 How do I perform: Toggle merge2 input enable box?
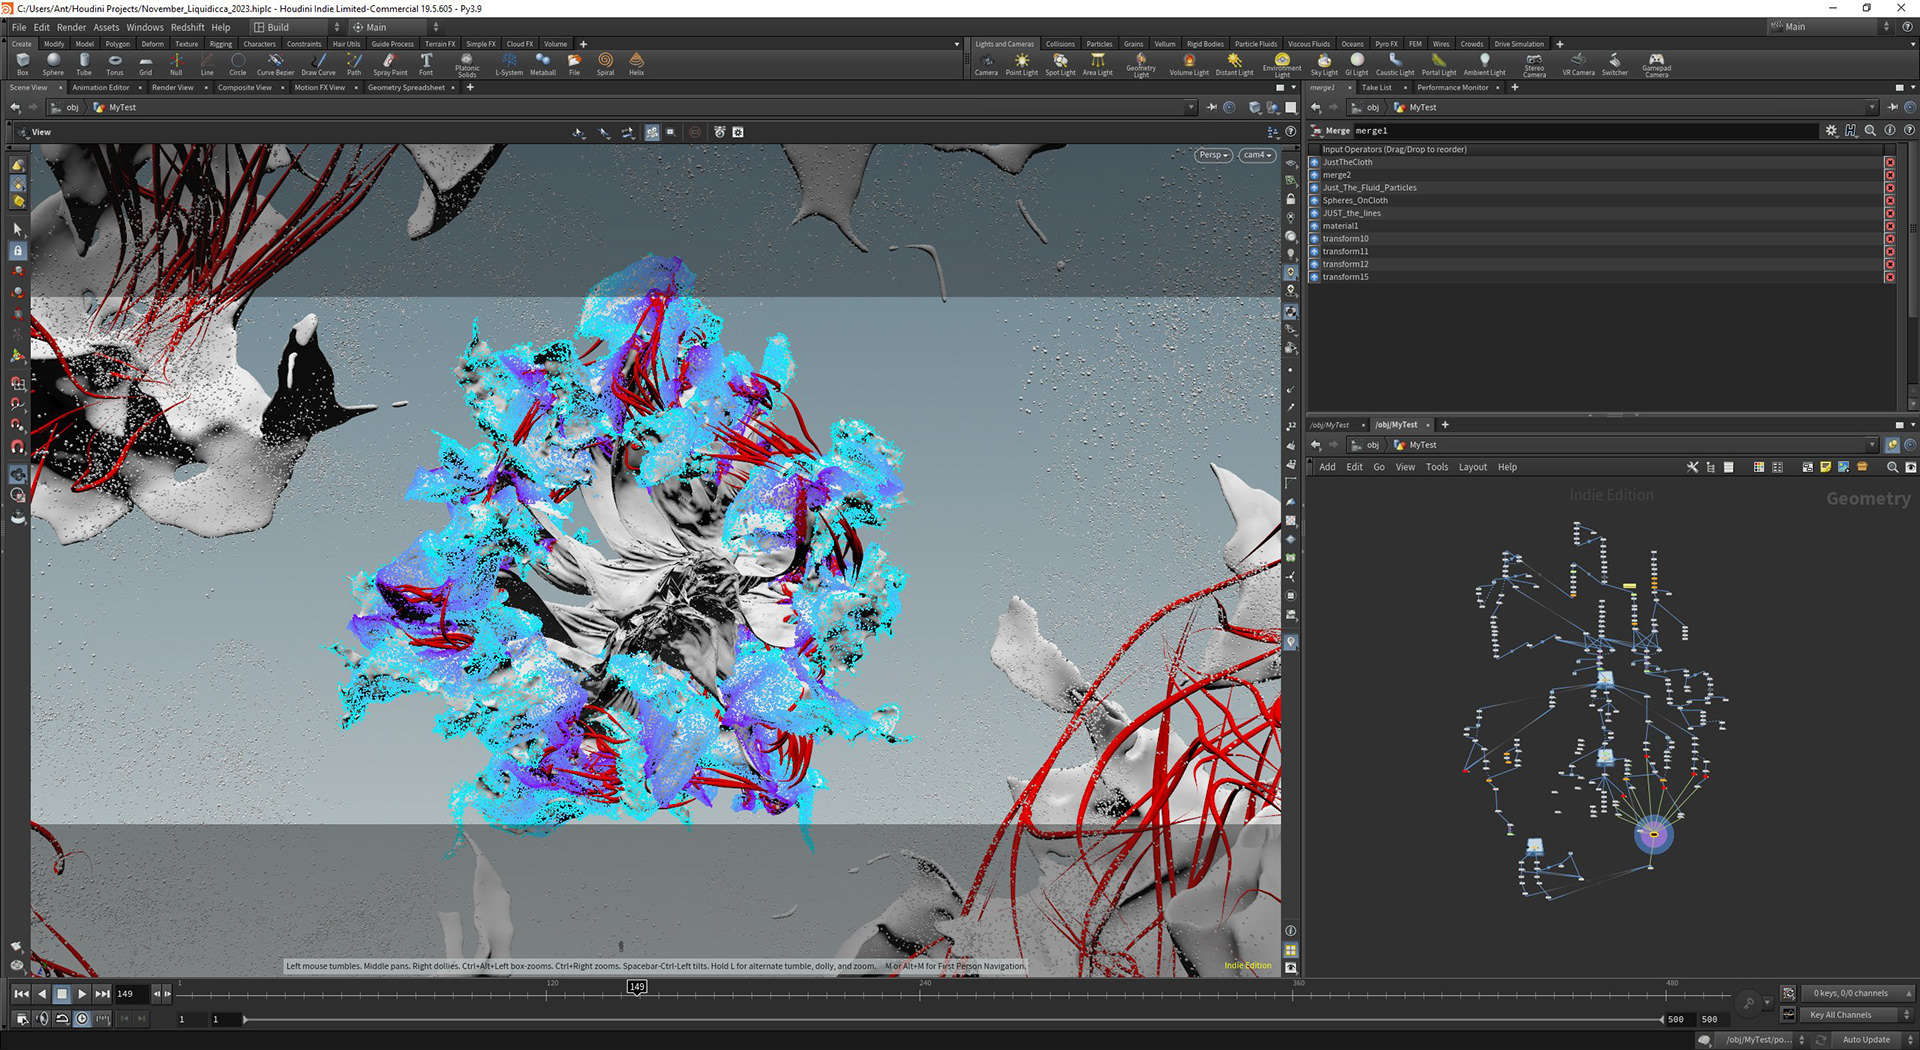[x=1314, y=175]
